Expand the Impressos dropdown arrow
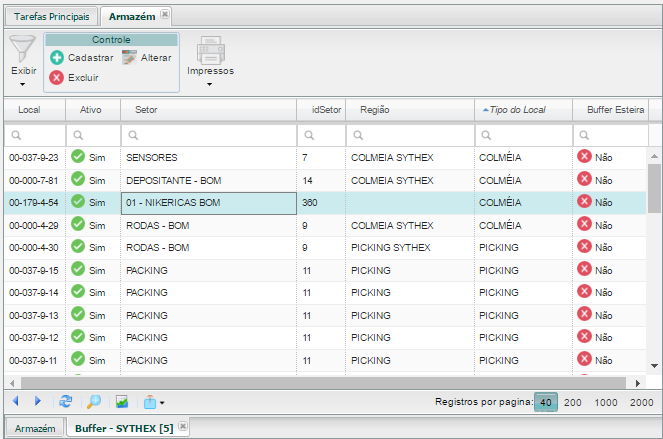663x439 pixels. [209, 84]
